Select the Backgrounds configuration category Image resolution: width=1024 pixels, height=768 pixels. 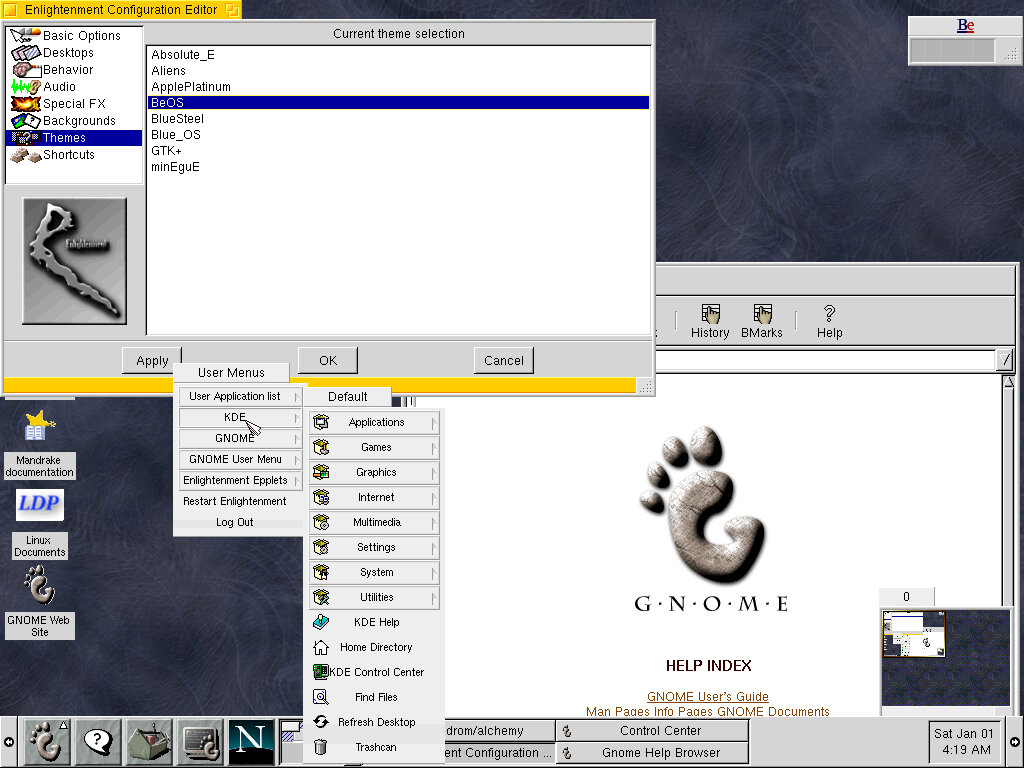click(78, 121)
